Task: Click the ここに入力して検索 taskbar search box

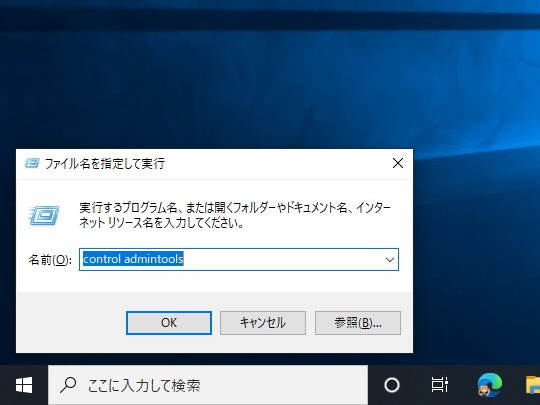Action: 208,385
